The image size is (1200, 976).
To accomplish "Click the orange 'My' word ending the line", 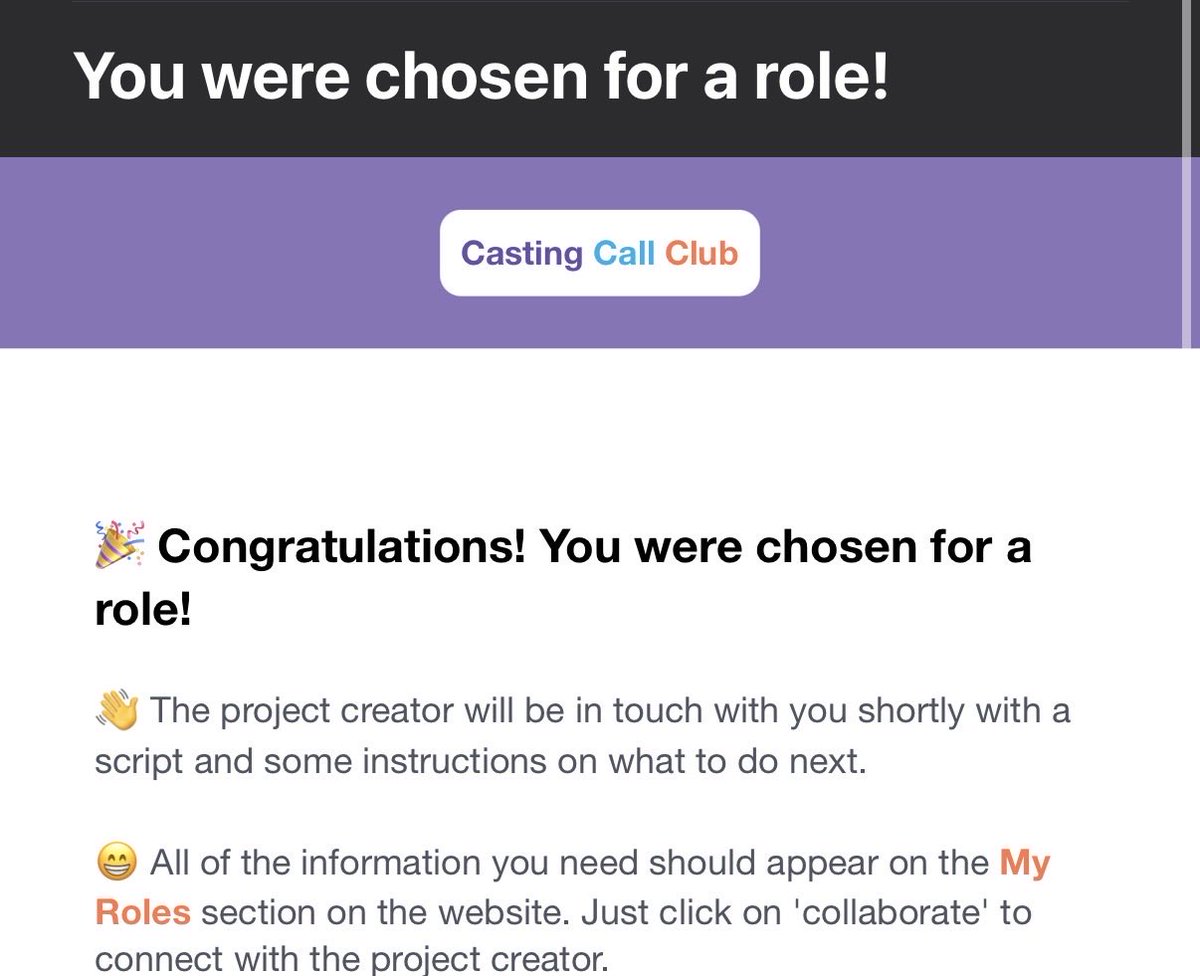I will coord(1025,863).
